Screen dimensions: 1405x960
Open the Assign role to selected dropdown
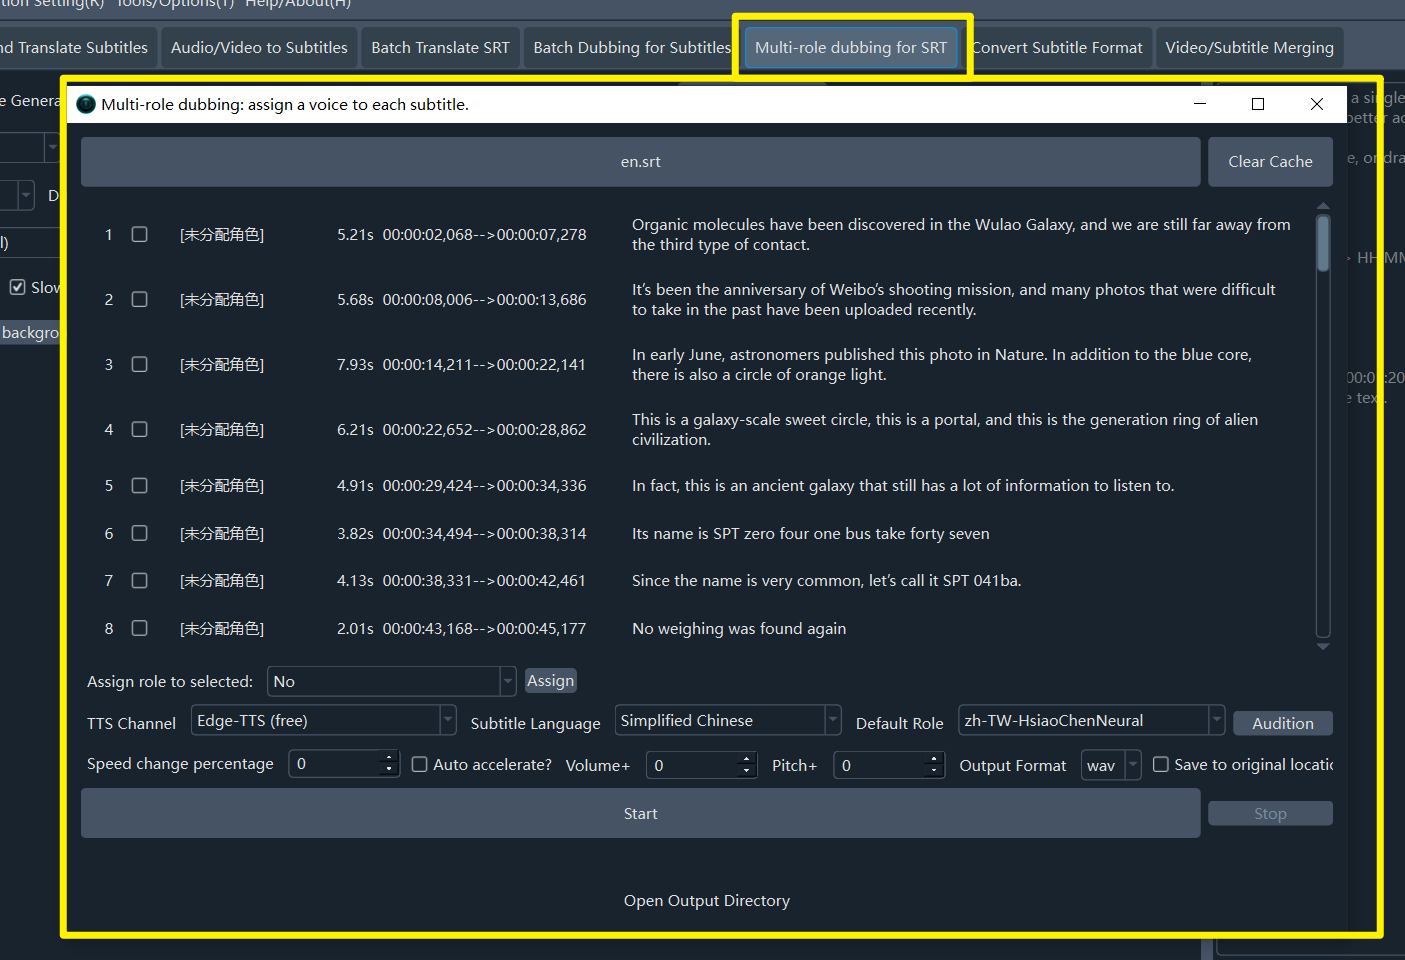click(507, 682)
